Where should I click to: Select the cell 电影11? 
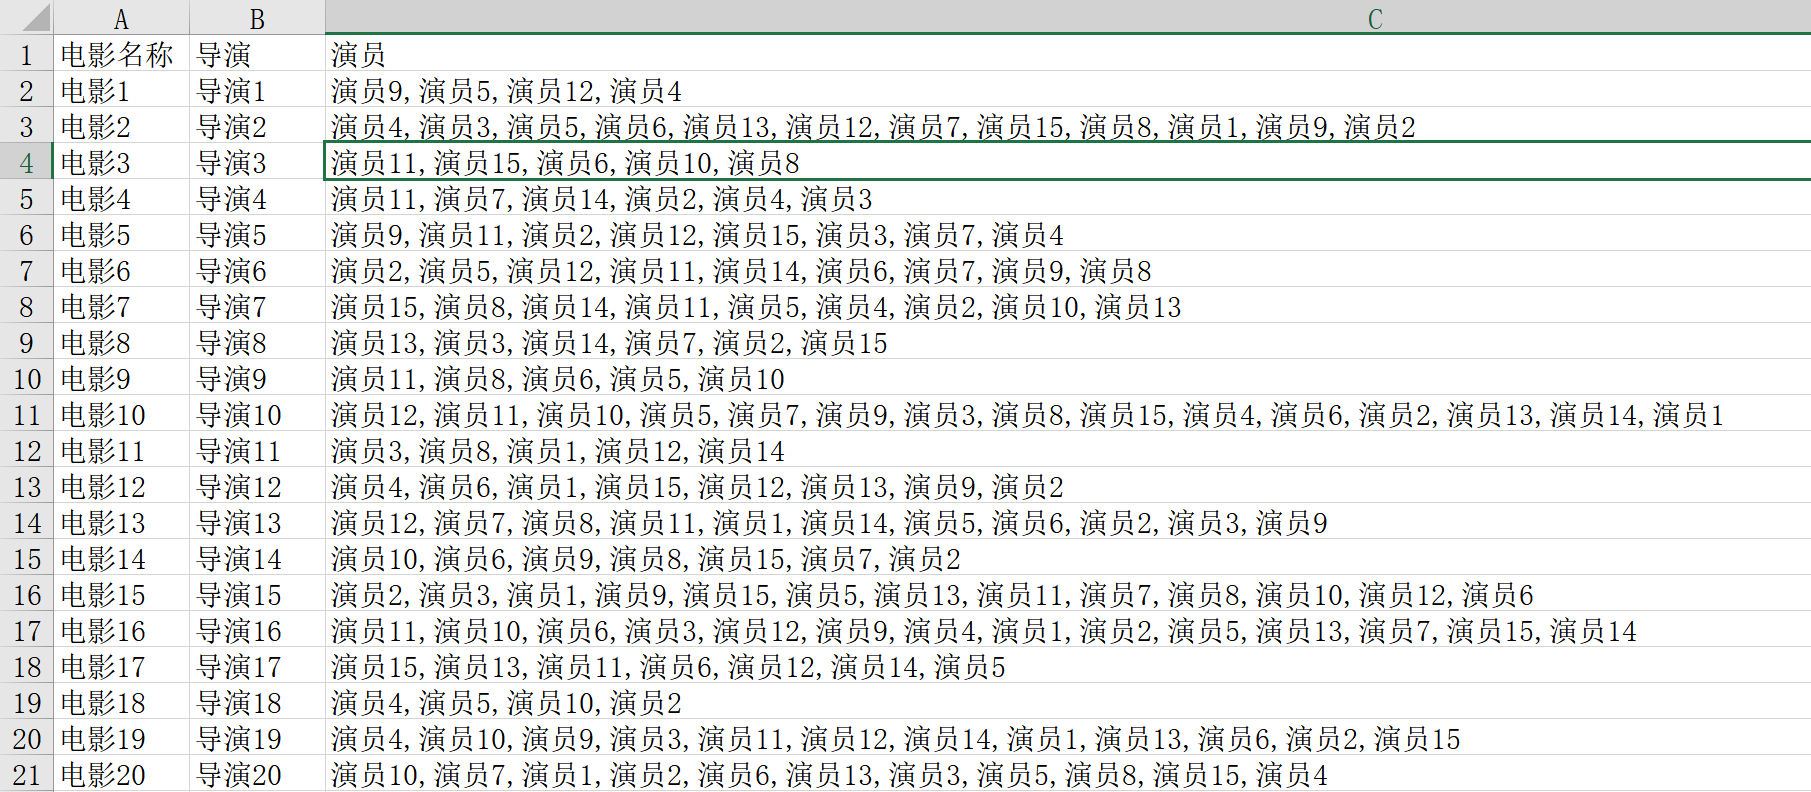(121, 450)
